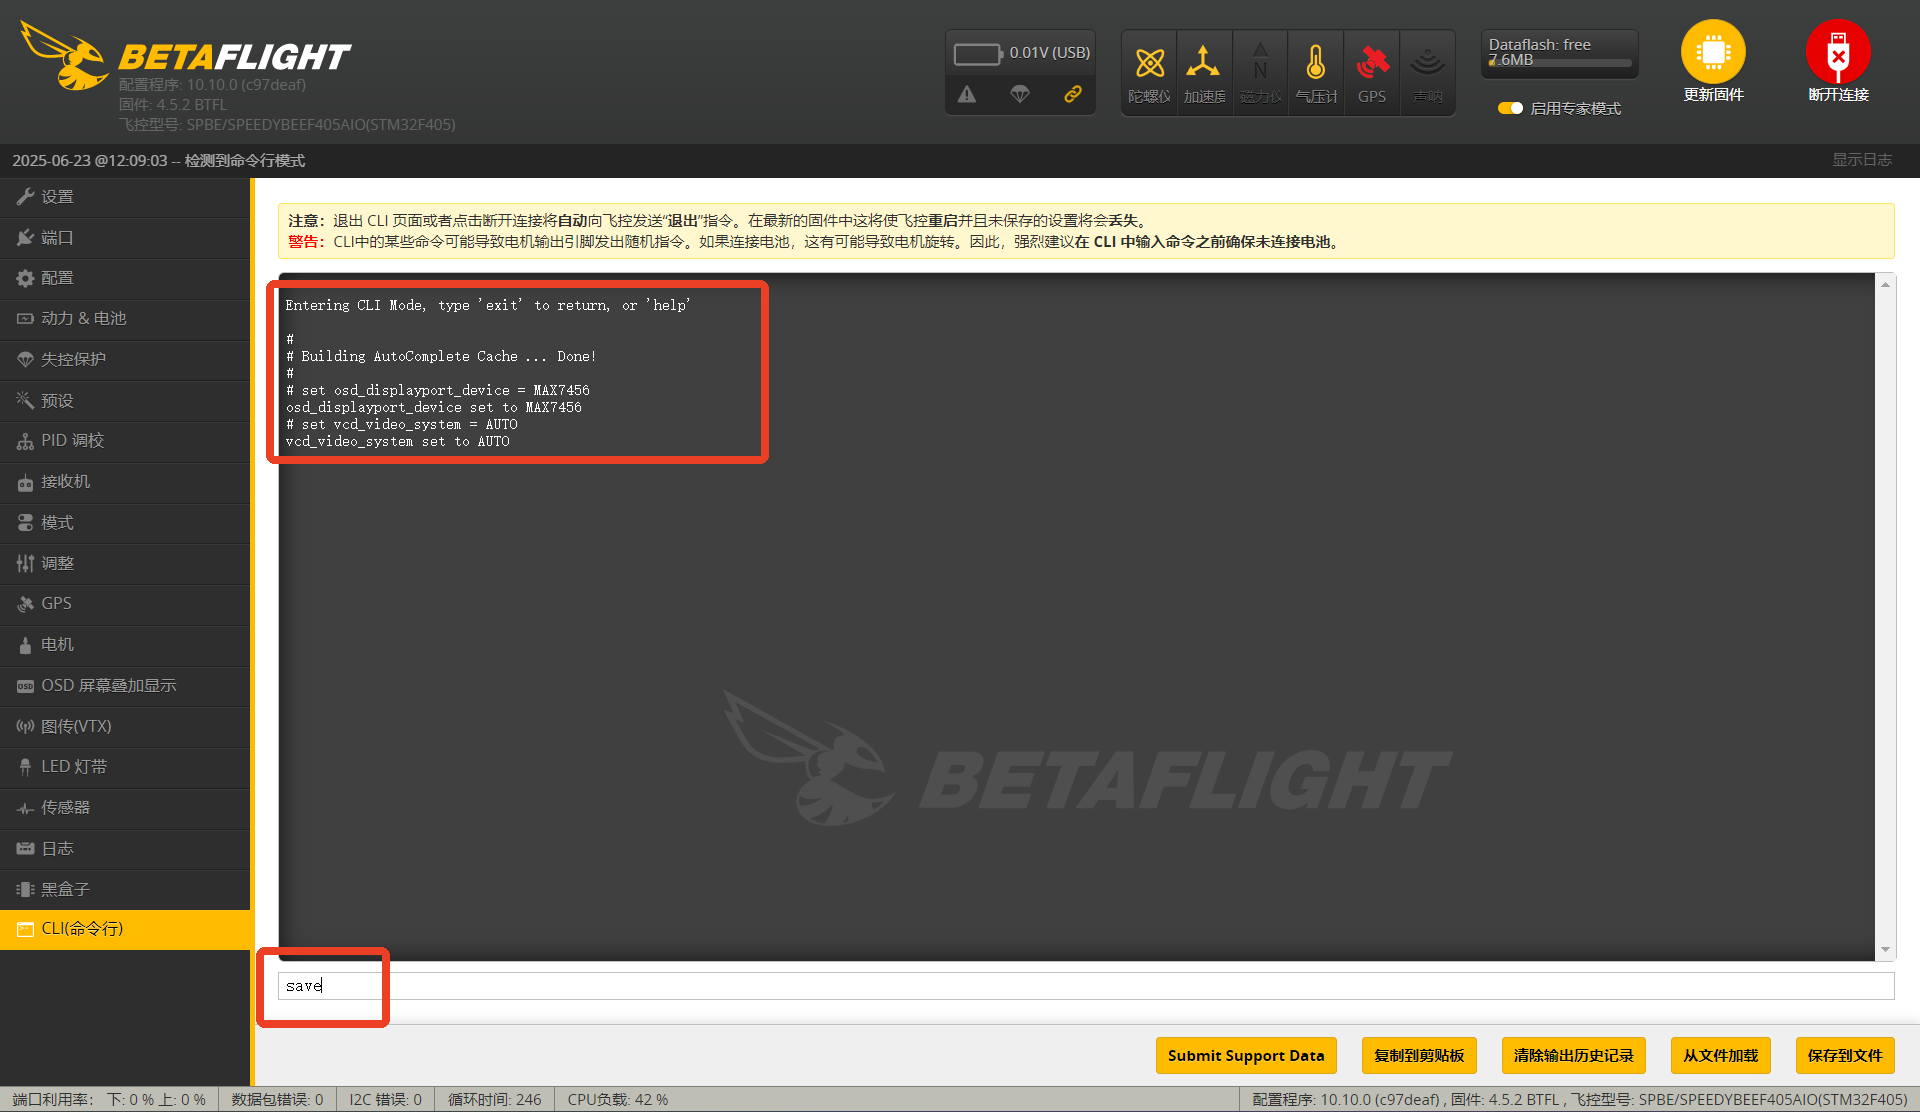Switch to the 接收机 tab label
The image size is (1920, 1112).
pos(65,482)
